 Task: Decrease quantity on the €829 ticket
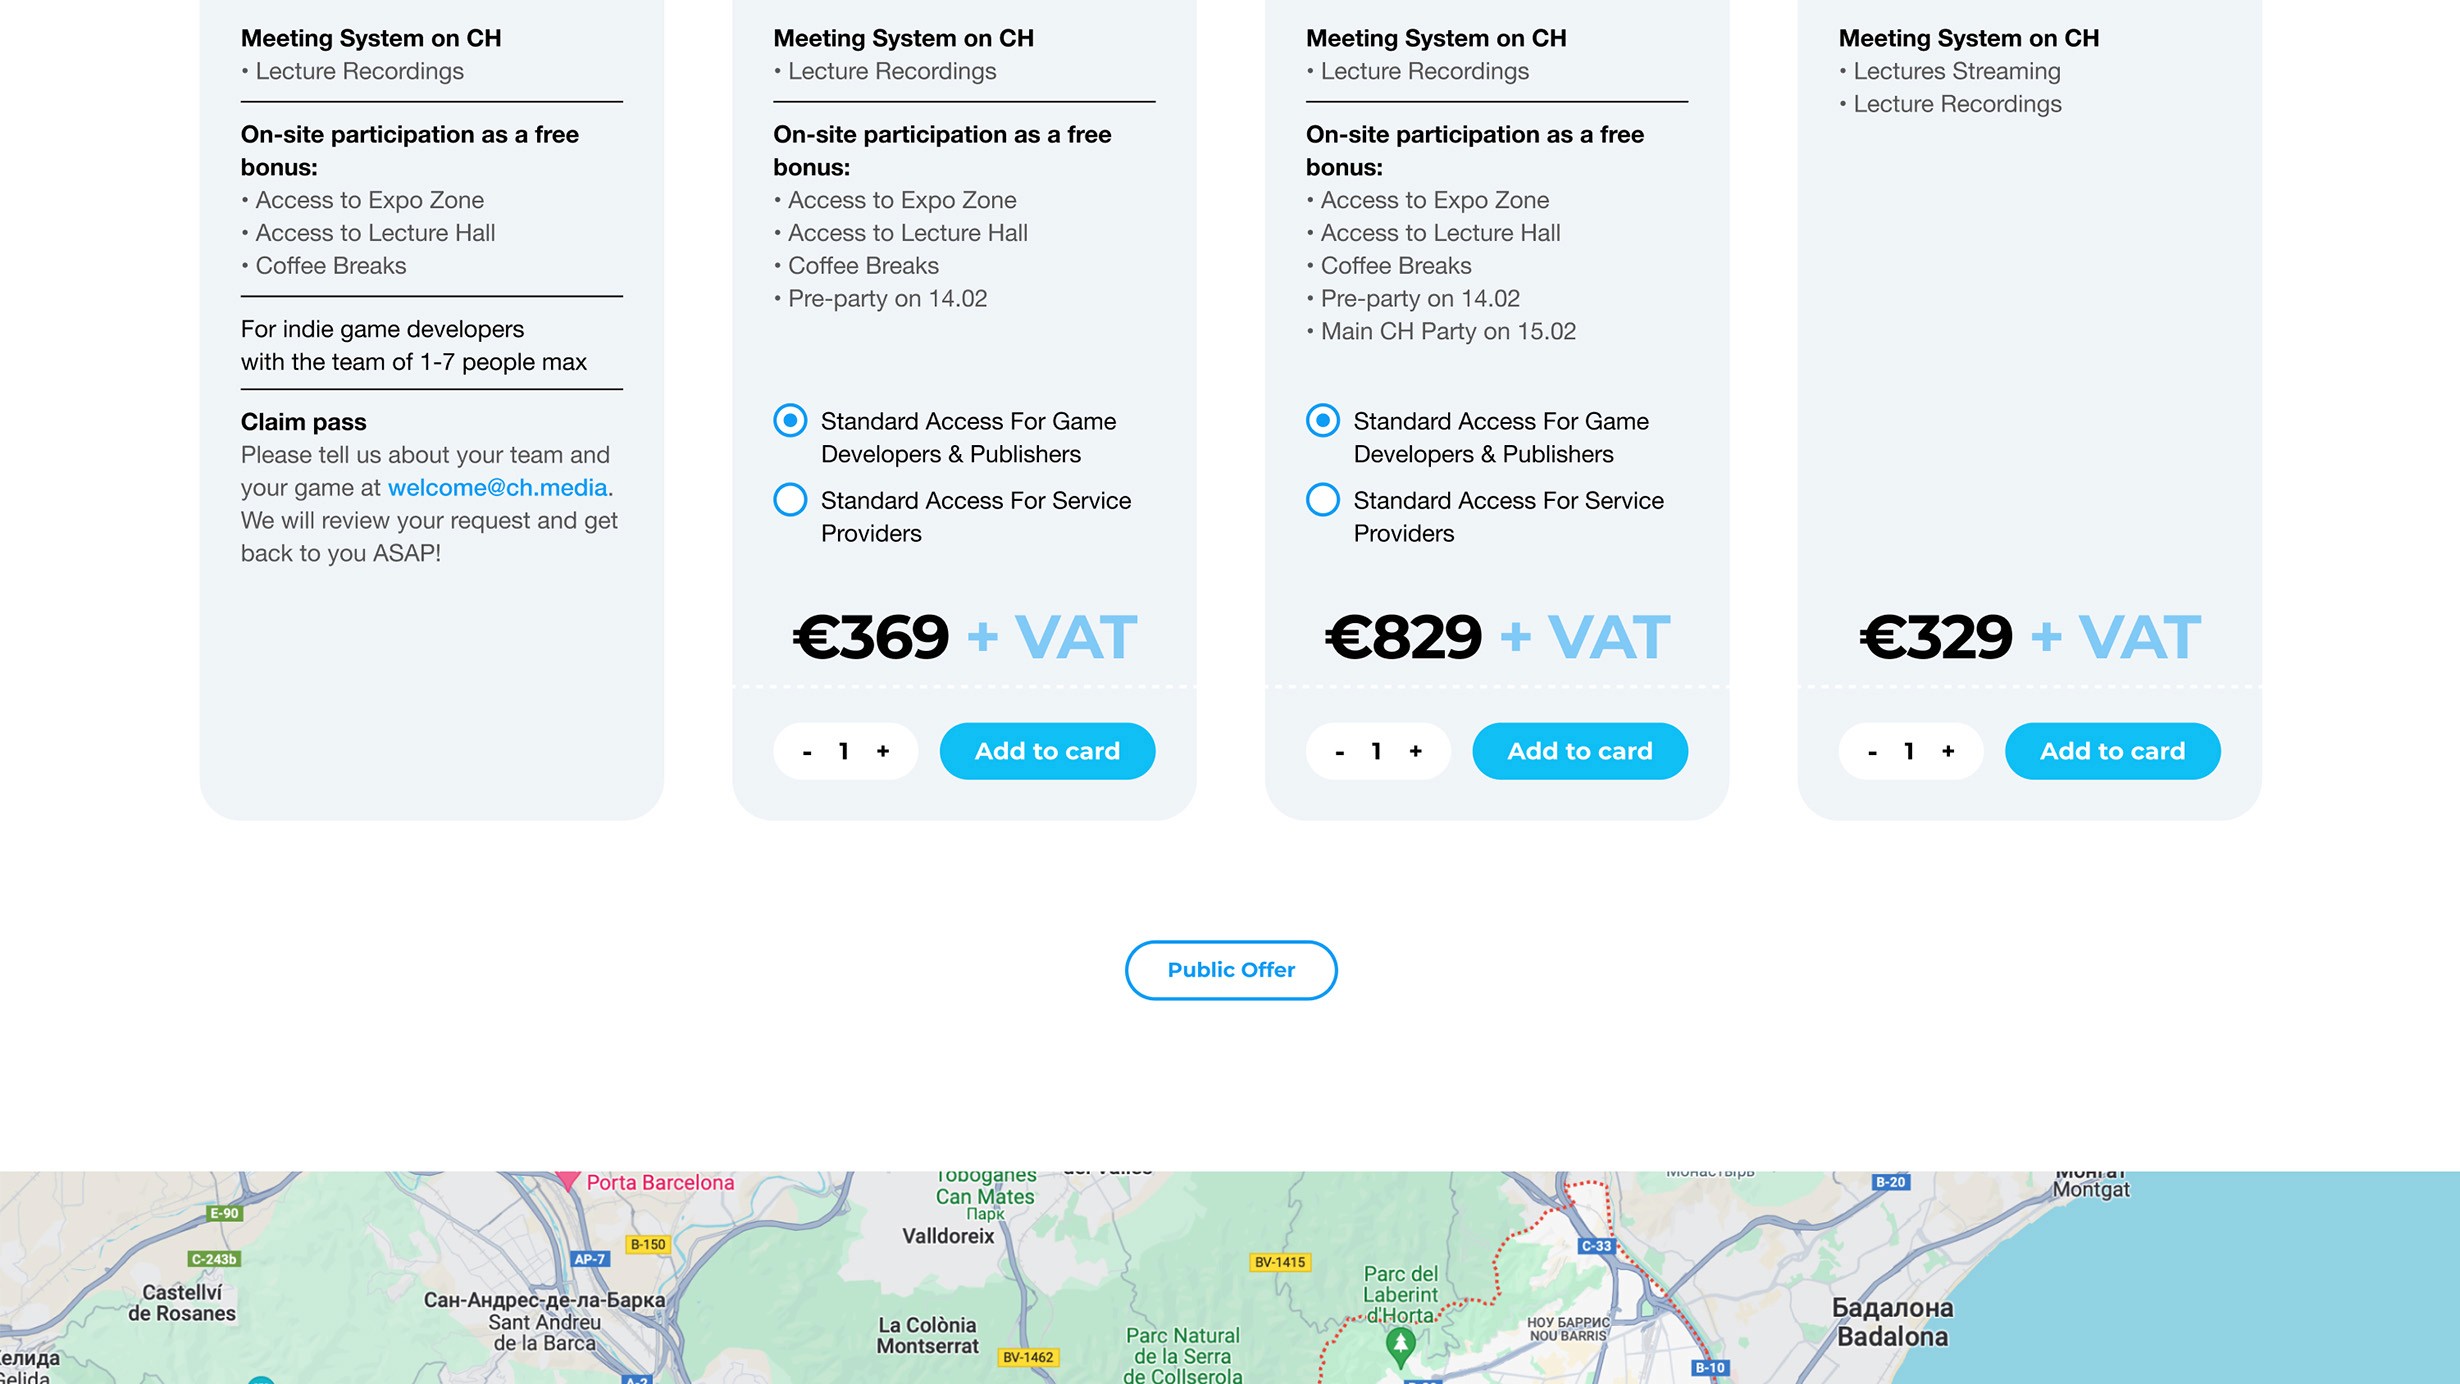tap(1340, 751)
